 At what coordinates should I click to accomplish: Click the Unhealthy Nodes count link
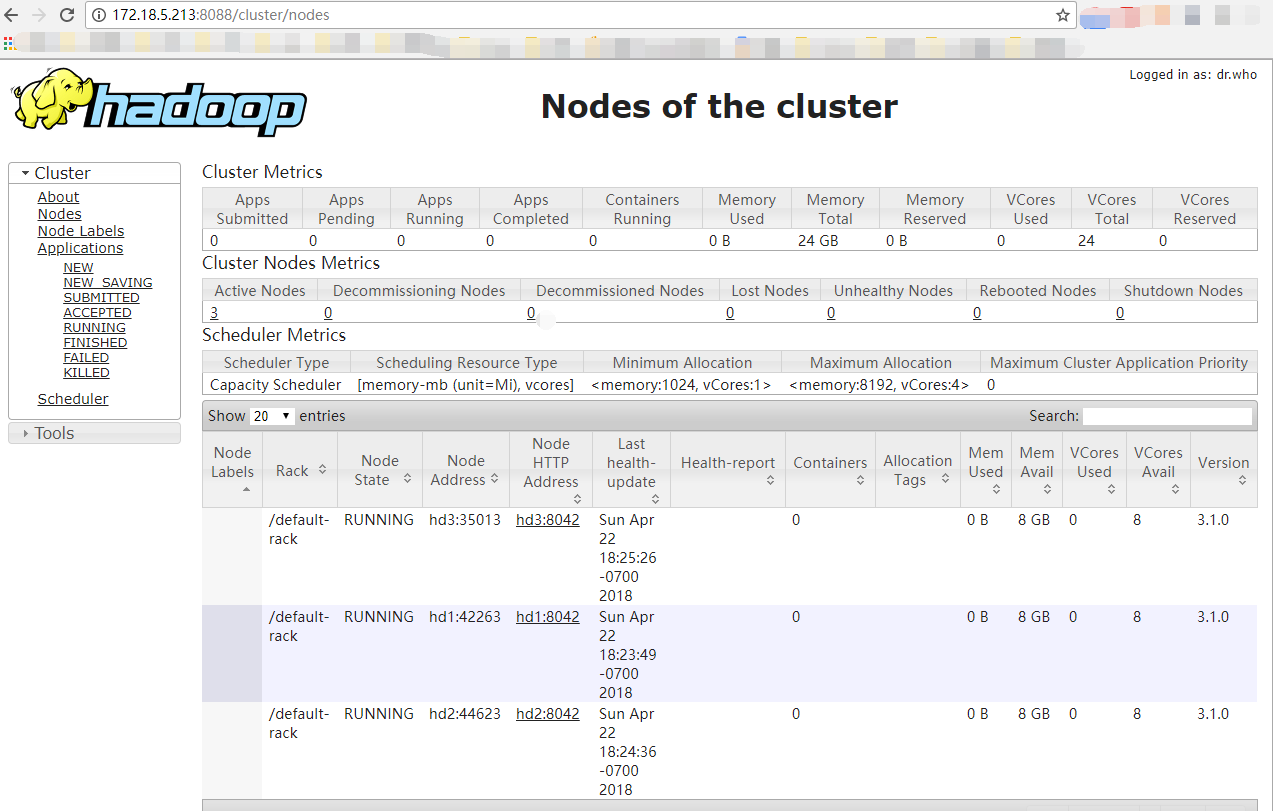point(831,313)
